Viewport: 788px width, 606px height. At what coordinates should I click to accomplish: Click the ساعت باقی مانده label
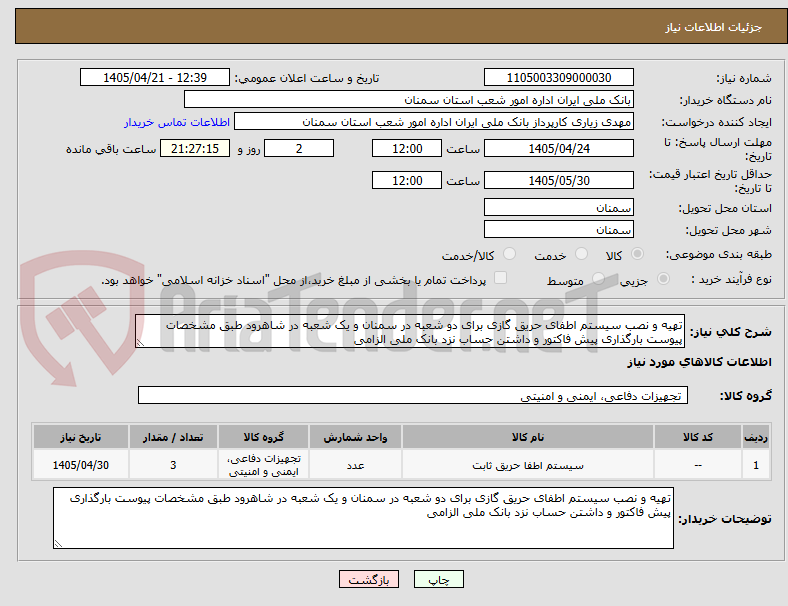(x=111, y=149)
